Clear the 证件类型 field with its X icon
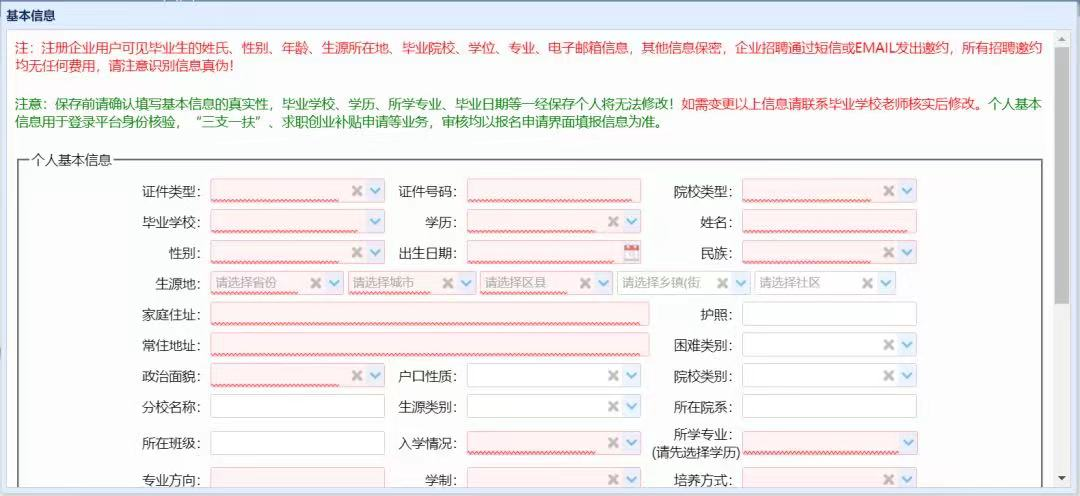 click(x=357, y=191)
